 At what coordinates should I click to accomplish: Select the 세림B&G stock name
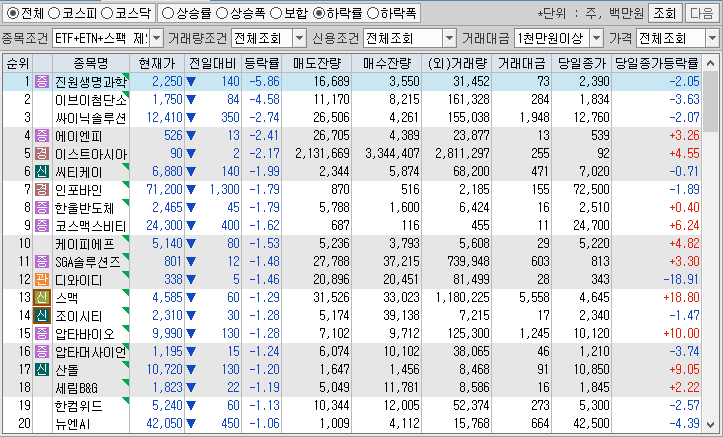77,387
